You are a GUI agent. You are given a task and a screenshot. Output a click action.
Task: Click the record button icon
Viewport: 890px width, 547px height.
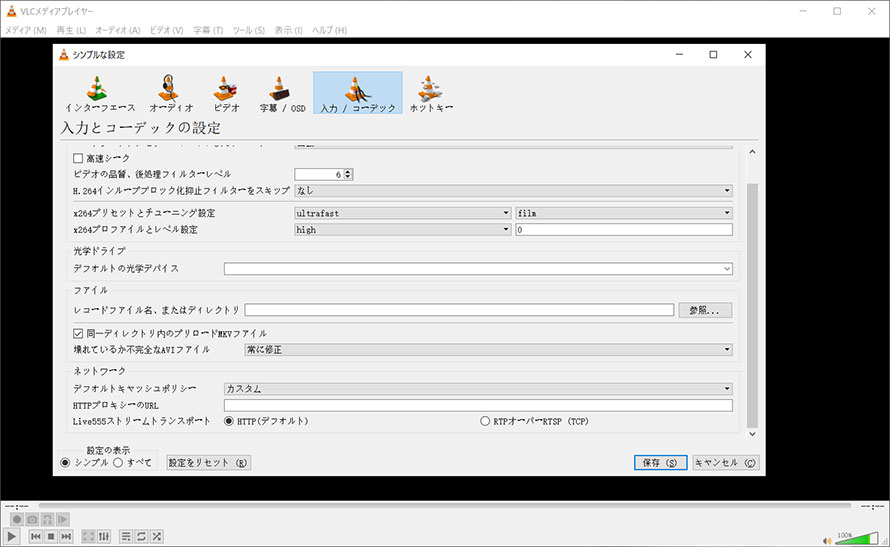(17, 519)
